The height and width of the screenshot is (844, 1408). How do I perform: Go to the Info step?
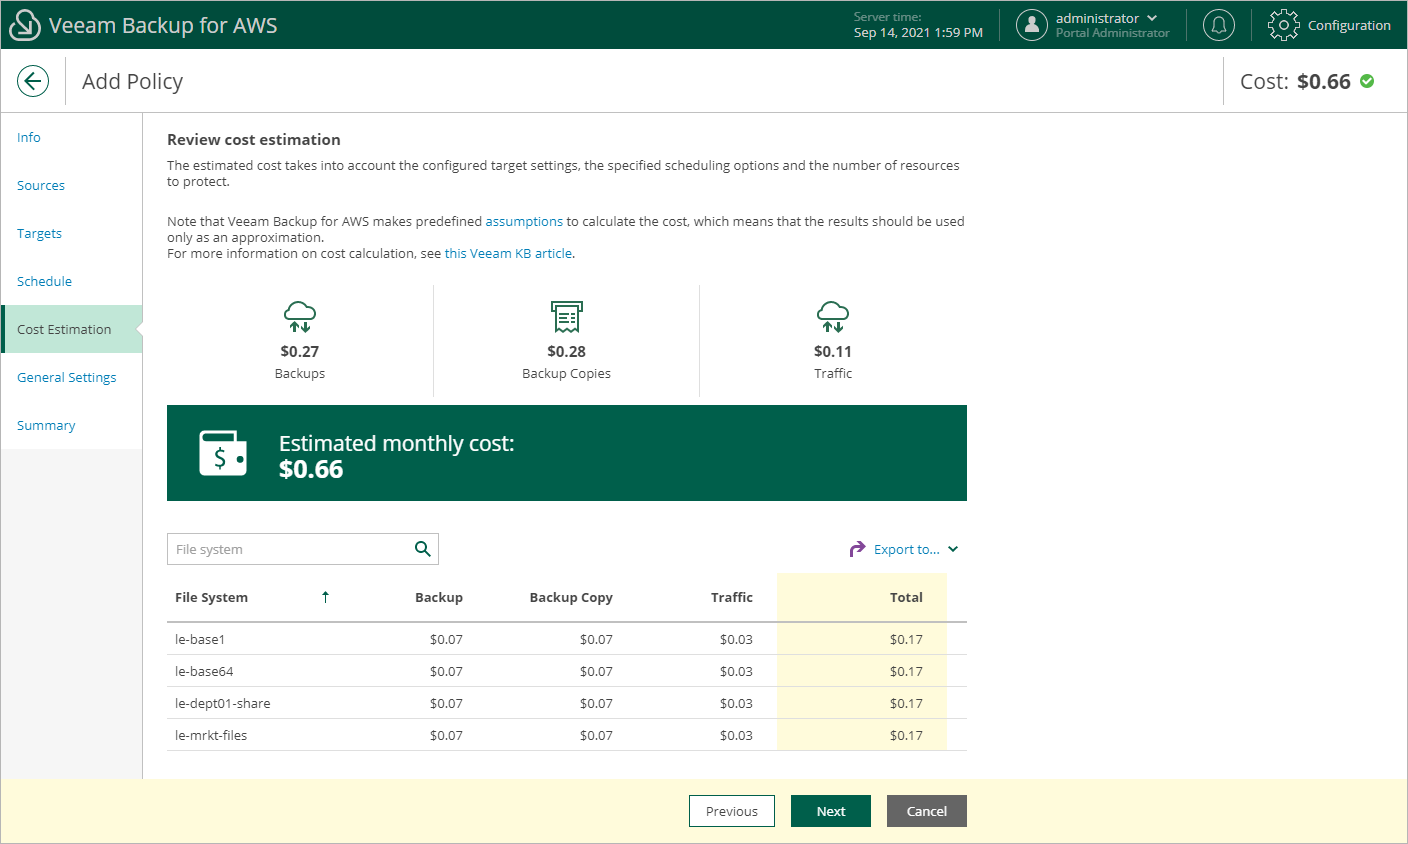(29, 137)
